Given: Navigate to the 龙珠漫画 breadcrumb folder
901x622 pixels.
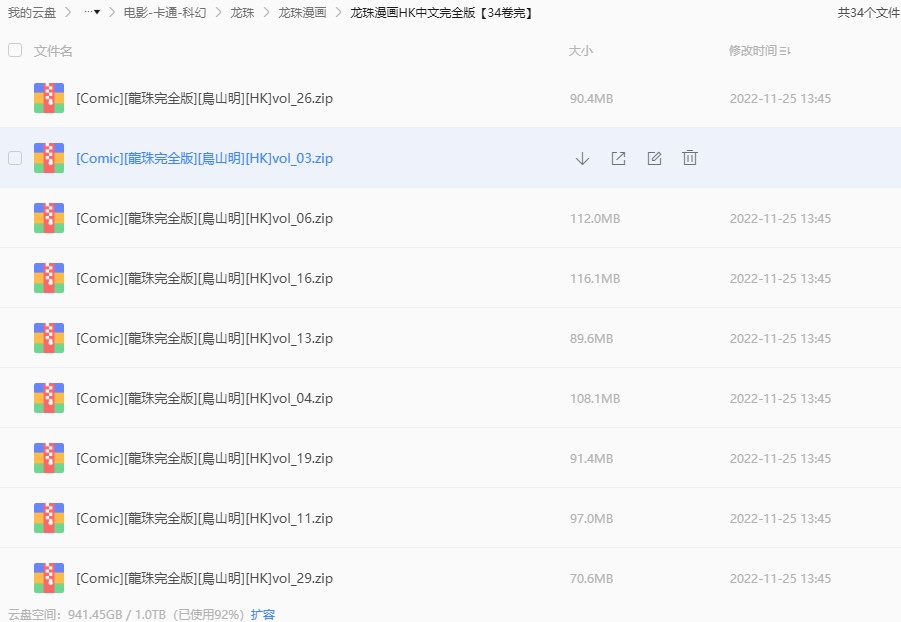Looking at the screenshot, I should [302, 13].
